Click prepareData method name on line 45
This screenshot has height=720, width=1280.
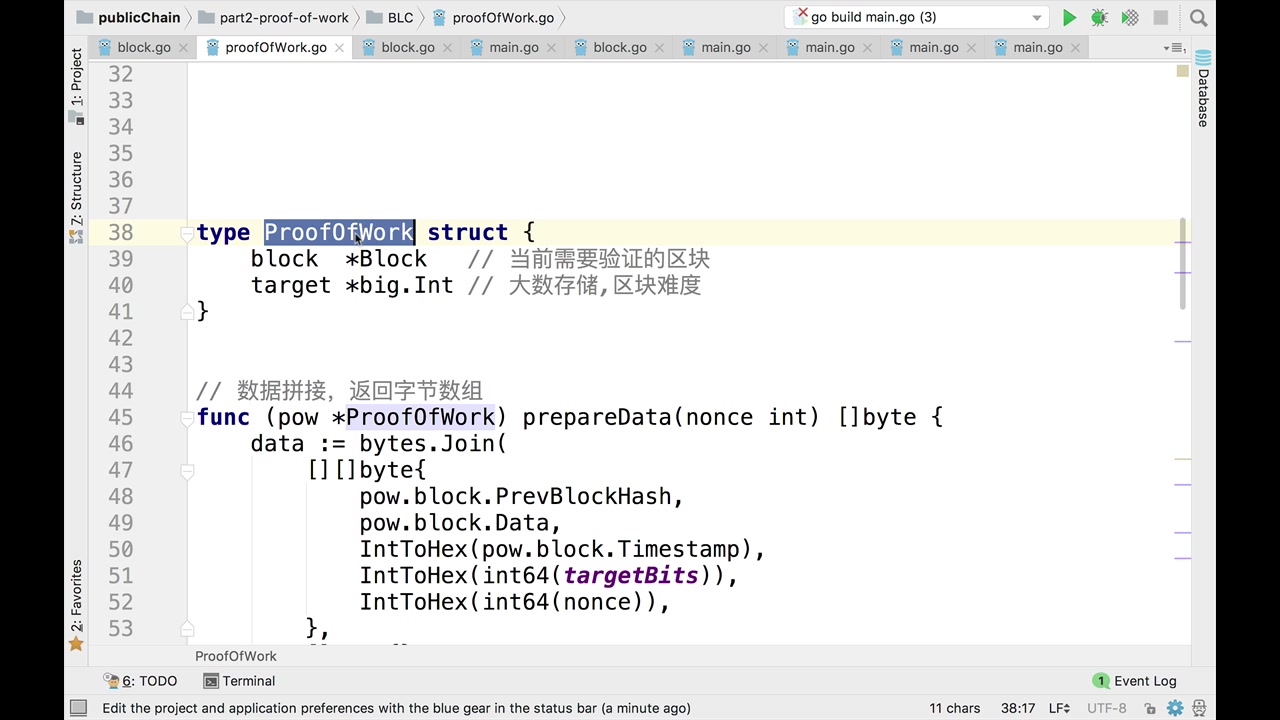[x=598, y=418]
